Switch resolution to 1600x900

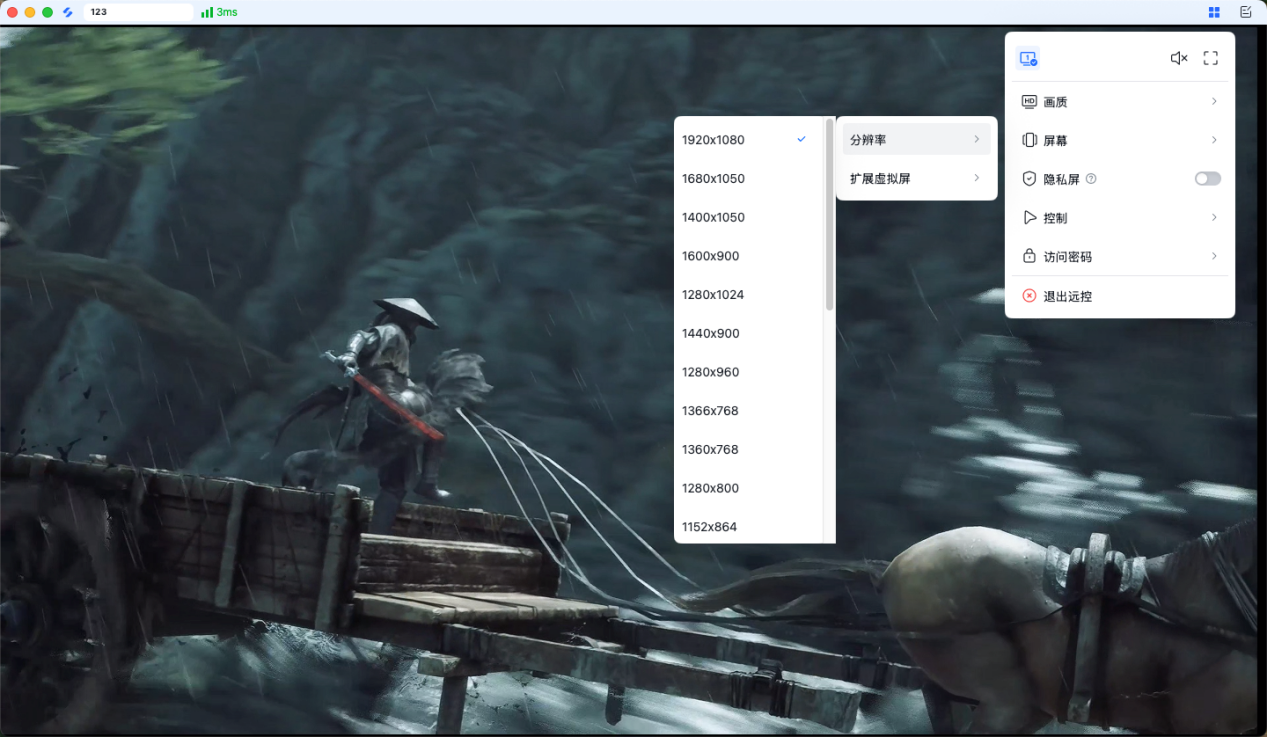pos(748,256)
